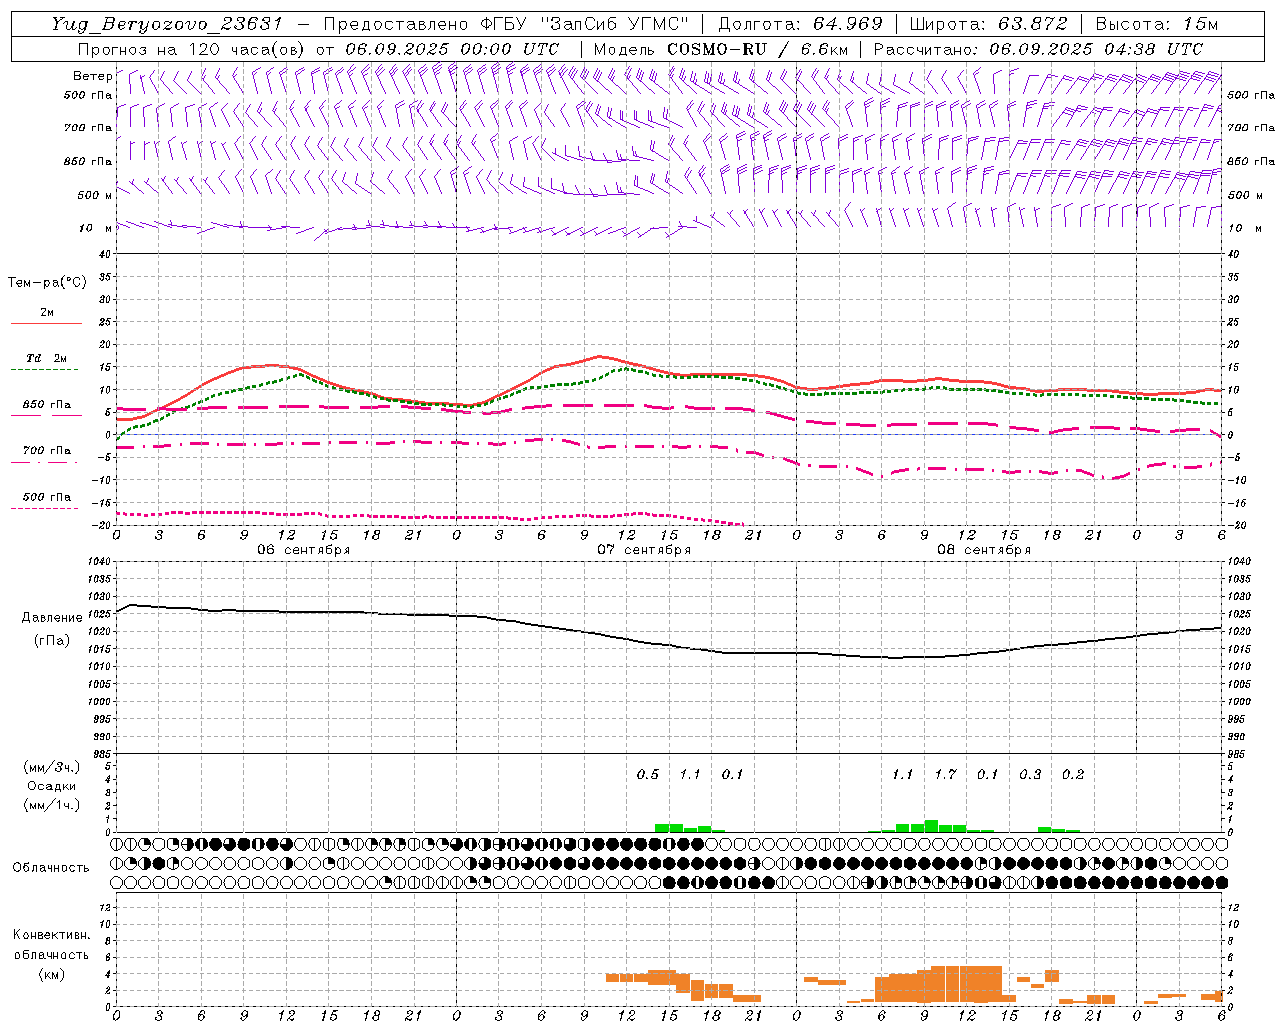Click the Облачность row label

pyautogui.click(x=51, y=867)
